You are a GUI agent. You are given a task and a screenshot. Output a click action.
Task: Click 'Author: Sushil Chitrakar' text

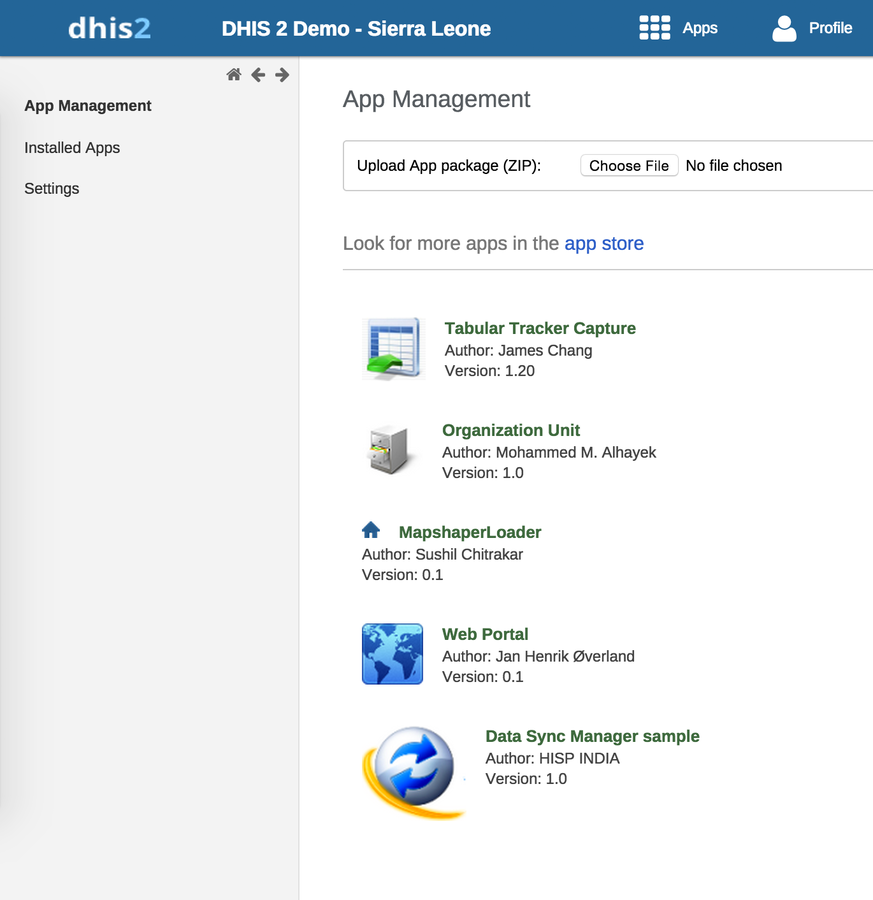tap(442, 554)
